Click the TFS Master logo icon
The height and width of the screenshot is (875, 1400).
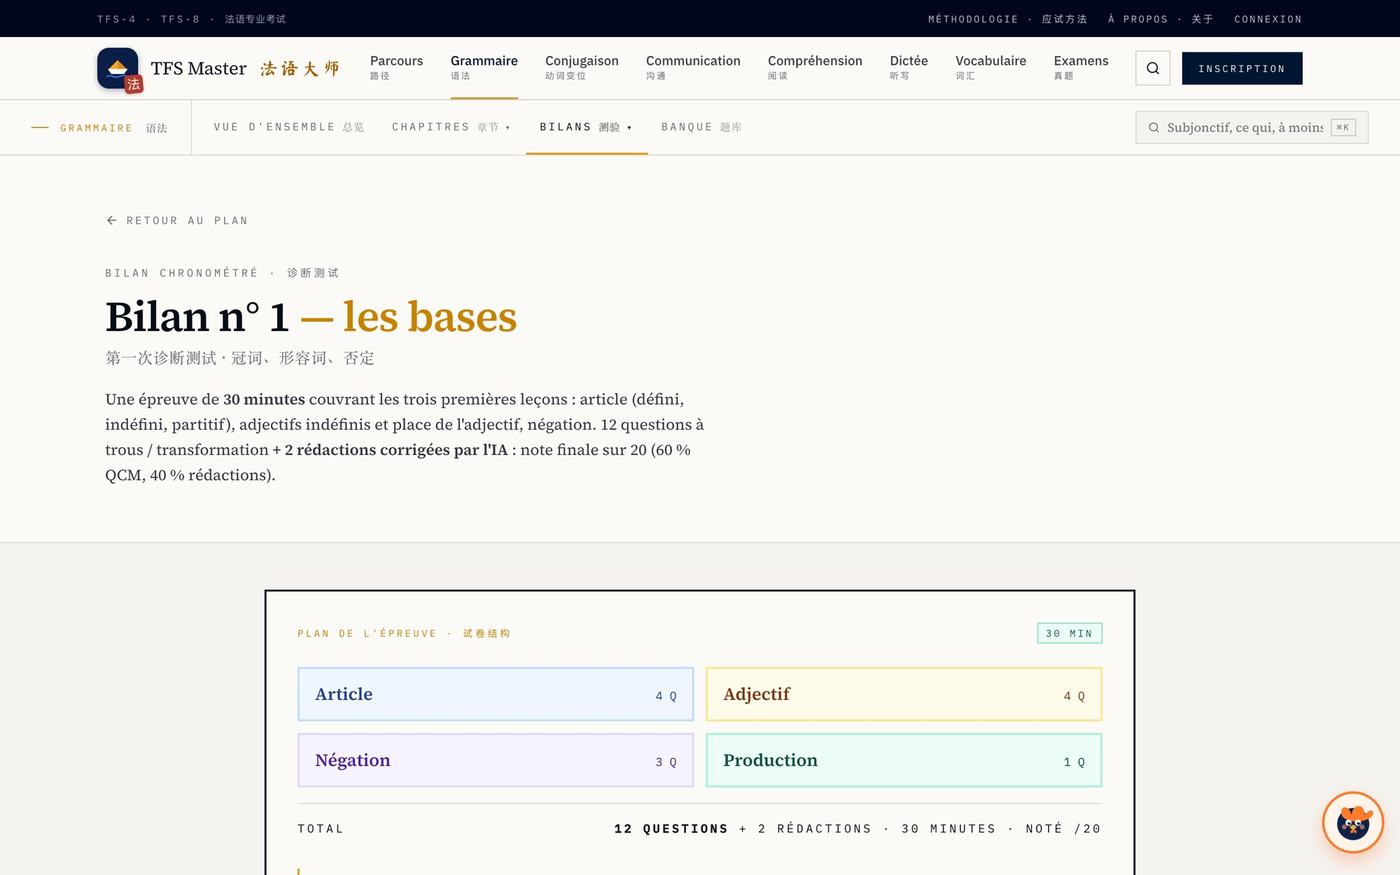[x=119, y=69]
